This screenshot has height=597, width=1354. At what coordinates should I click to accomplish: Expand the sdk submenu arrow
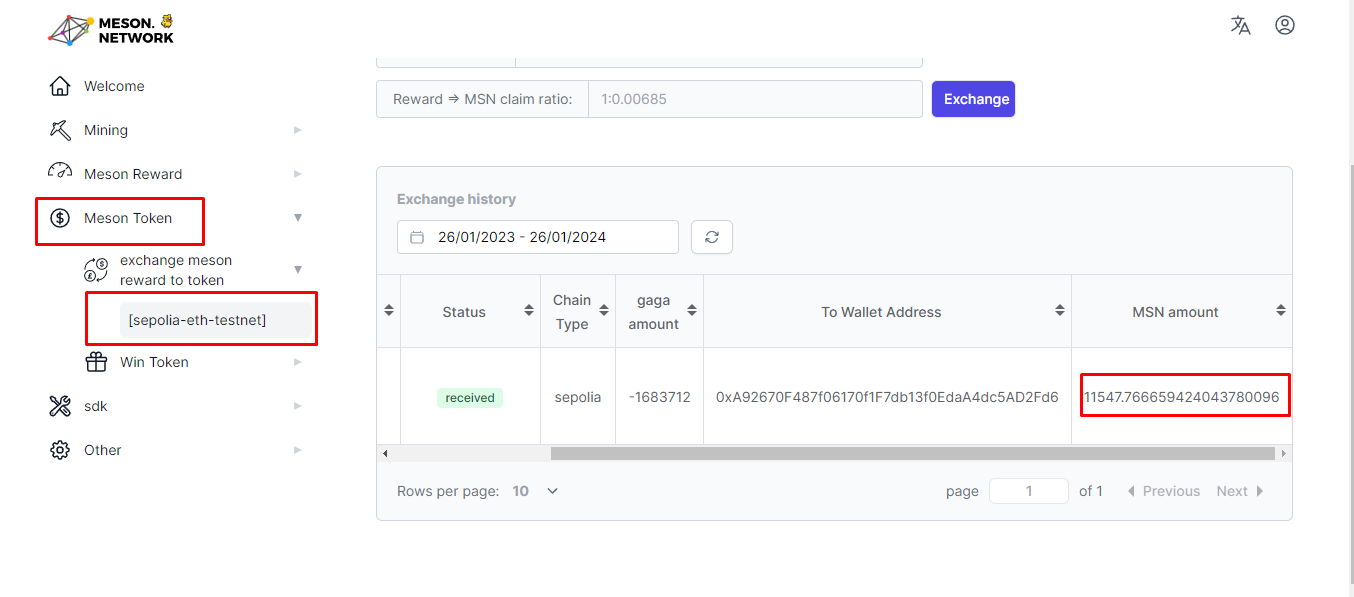coord(297,406)
